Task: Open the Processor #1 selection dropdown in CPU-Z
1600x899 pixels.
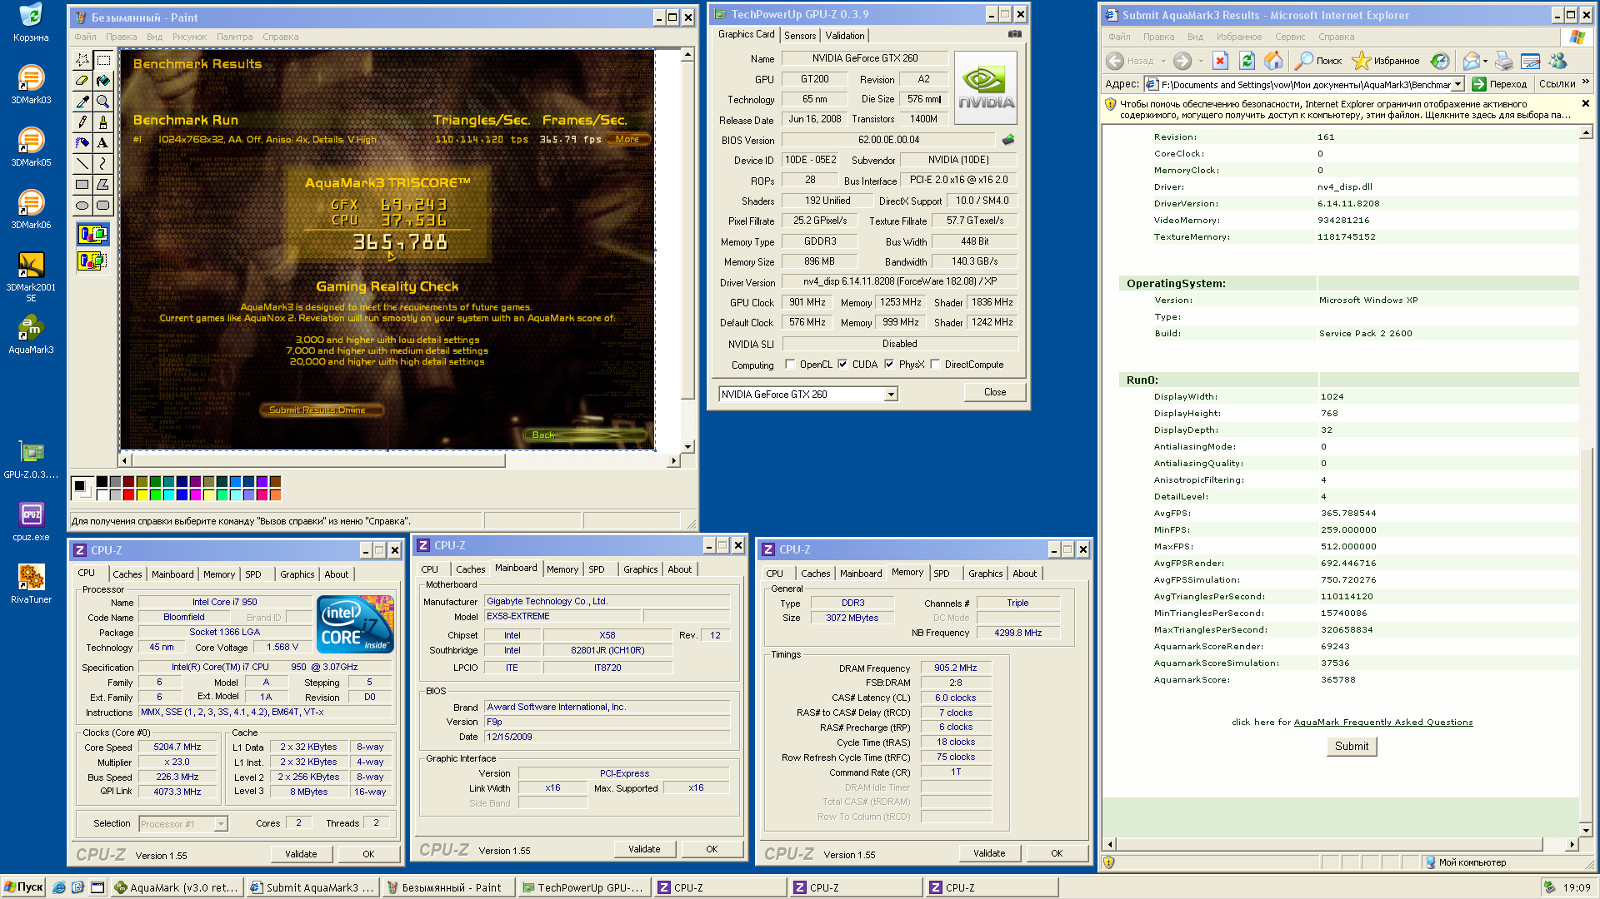Action: (x=221, y=824)
